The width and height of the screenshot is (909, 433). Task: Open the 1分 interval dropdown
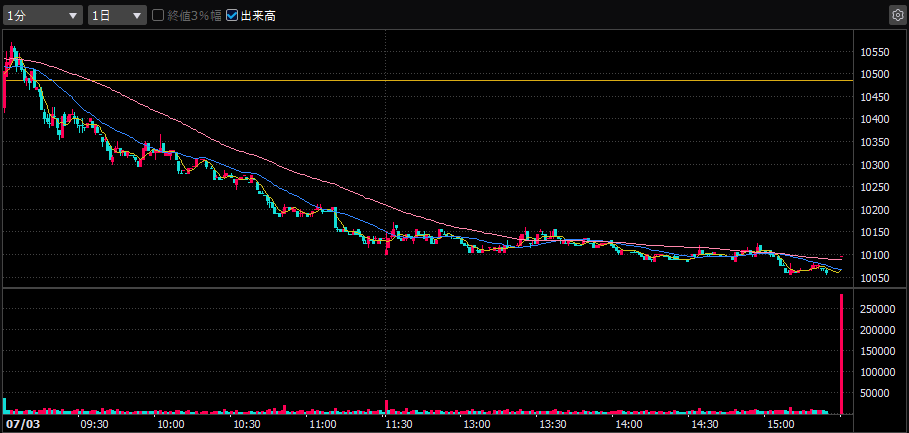(43, 16)
